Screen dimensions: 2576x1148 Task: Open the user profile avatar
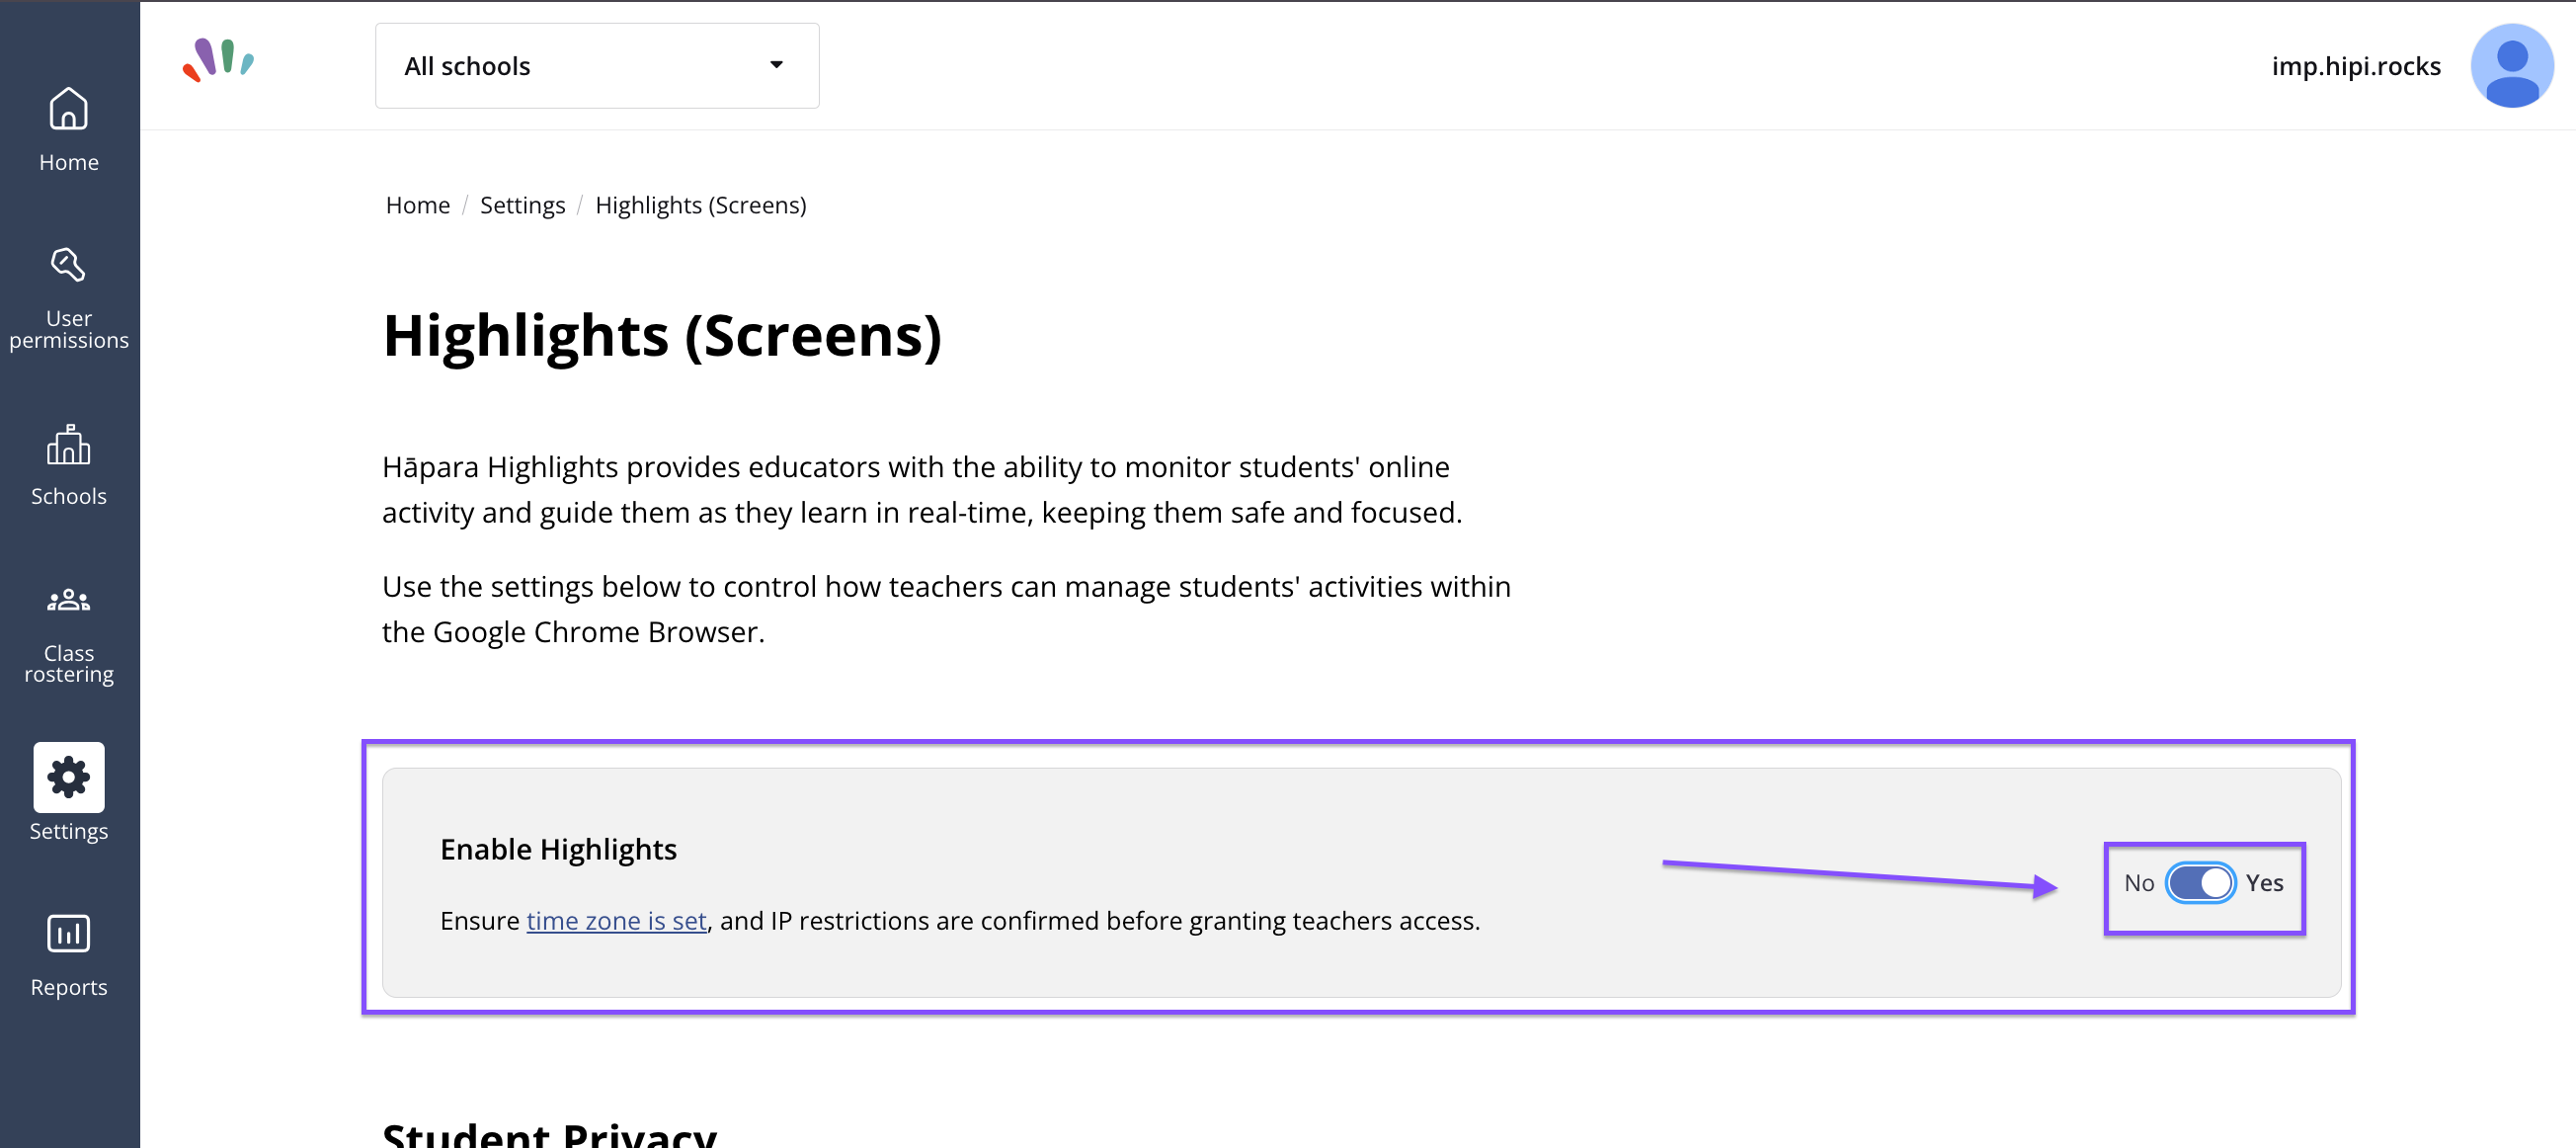click(2511, 65)
